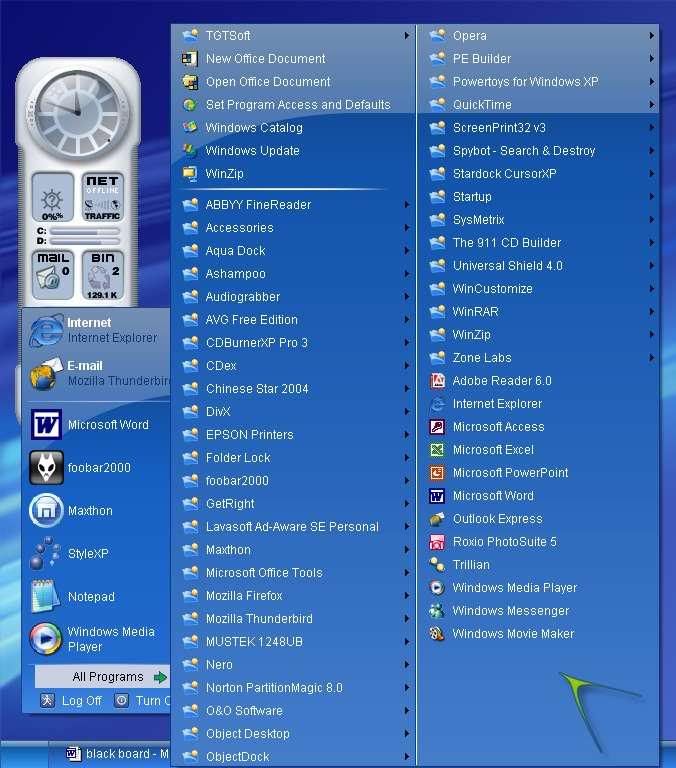Expand the QuickTime submenu arrow
The width and height of the screenshot is (676, 768).
click(x=652, y=104)
